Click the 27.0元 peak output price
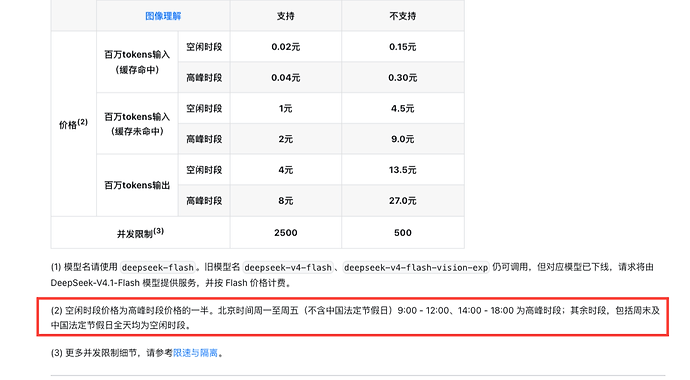Image resolution: width=690 pixels, height=380 pixels. pos(403,201)
